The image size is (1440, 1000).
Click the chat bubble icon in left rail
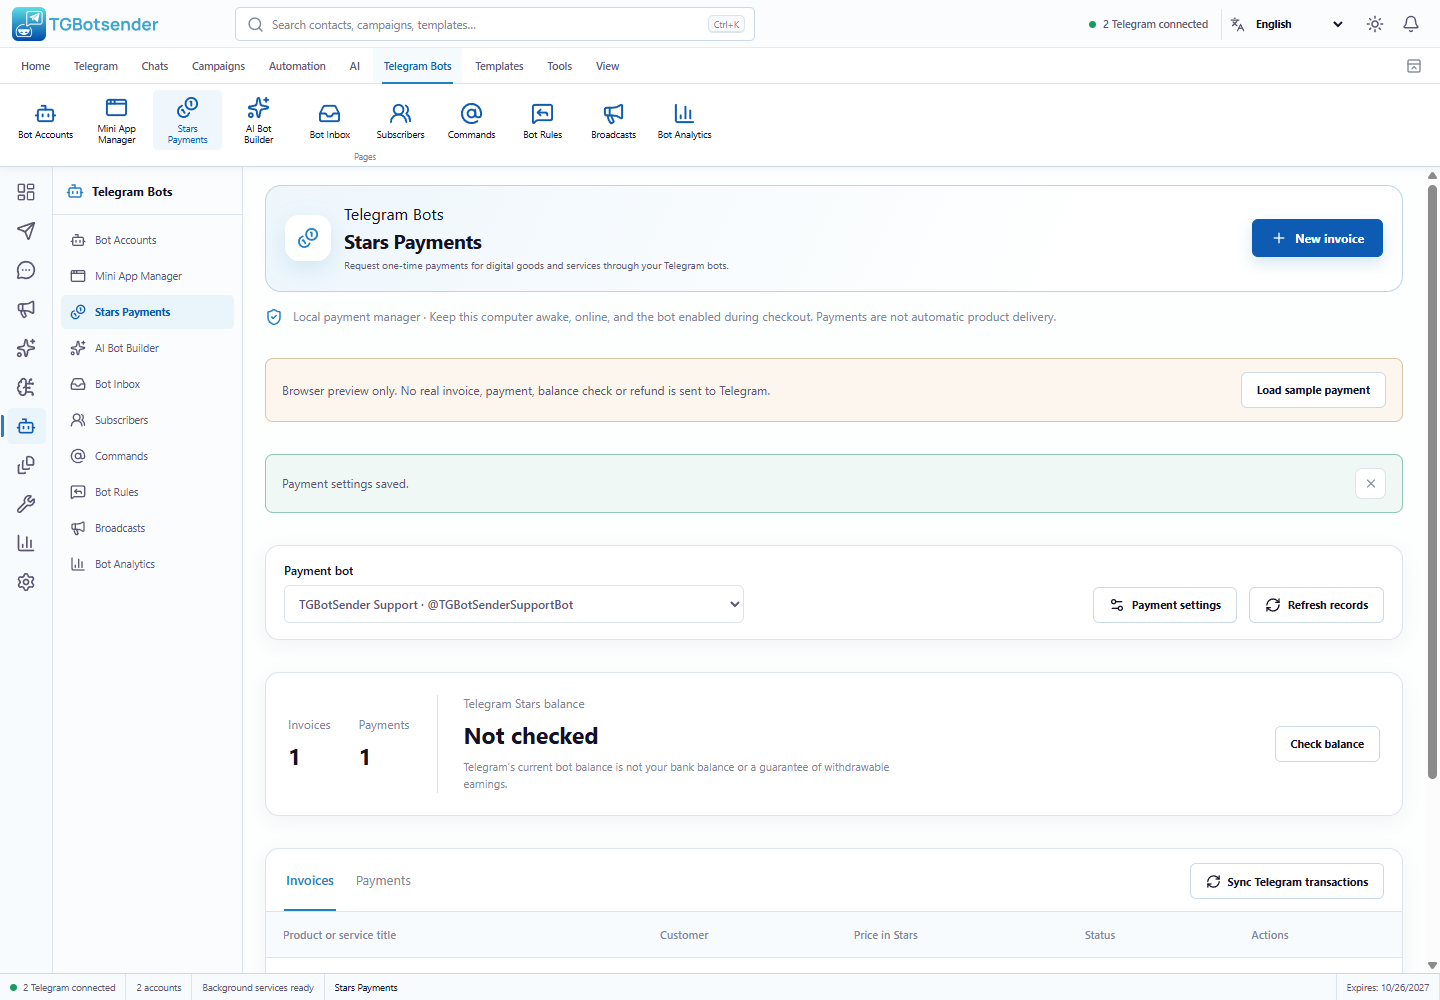(26, 270)
